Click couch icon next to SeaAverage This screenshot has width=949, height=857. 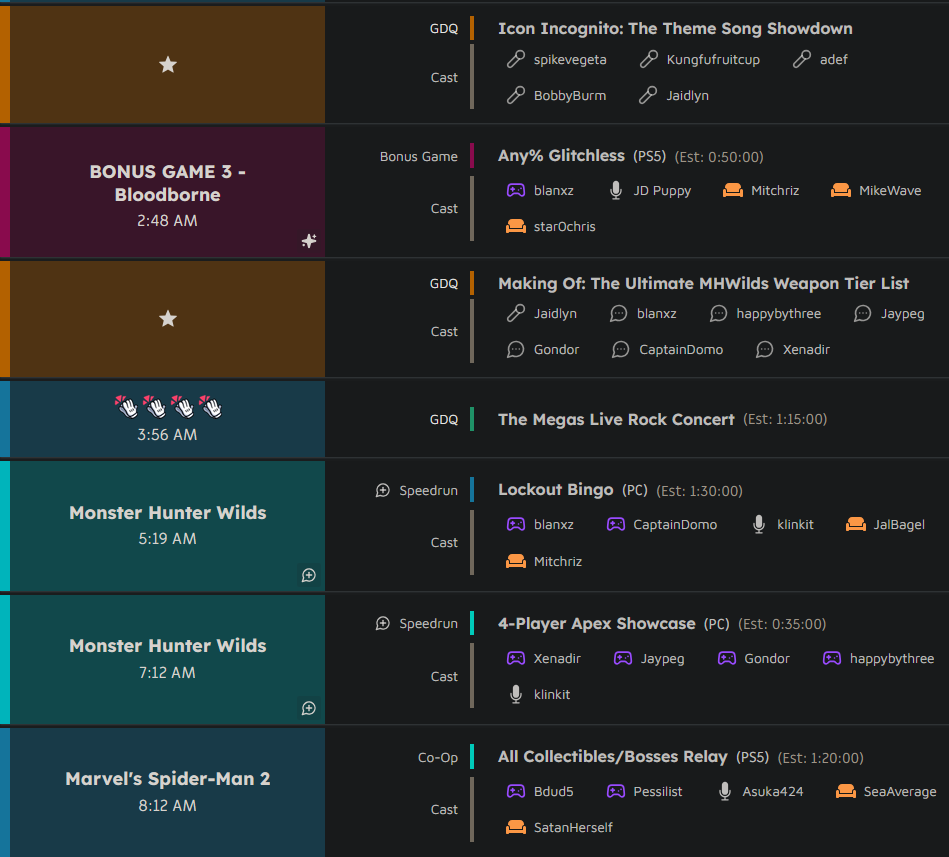click(x=846, y=791)
